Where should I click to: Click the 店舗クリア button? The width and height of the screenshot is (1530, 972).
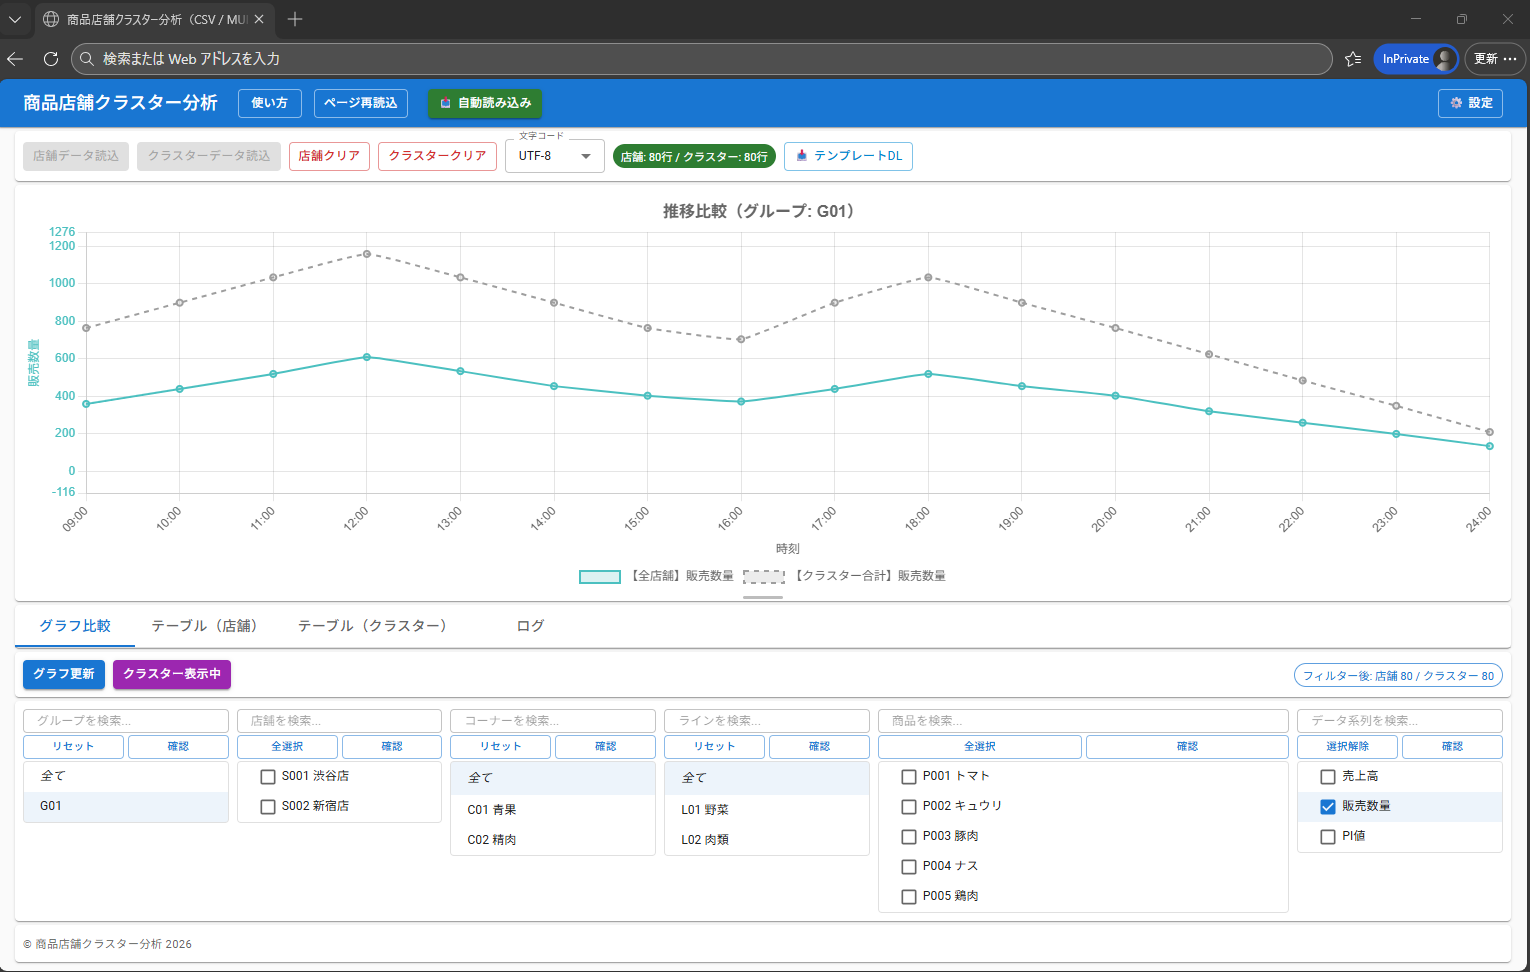point(329,156)
